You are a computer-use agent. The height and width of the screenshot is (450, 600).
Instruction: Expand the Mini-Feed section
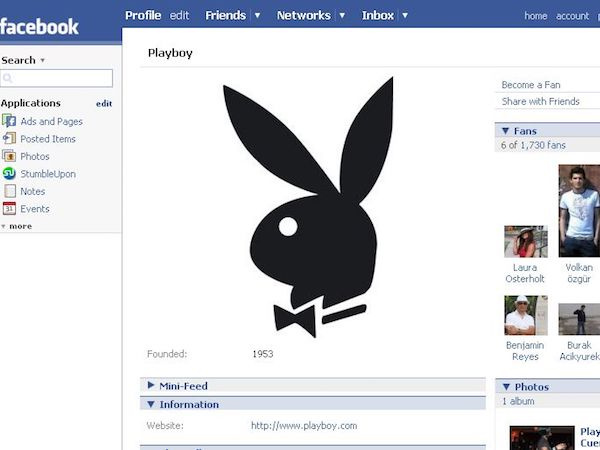(x=151, y=385)
